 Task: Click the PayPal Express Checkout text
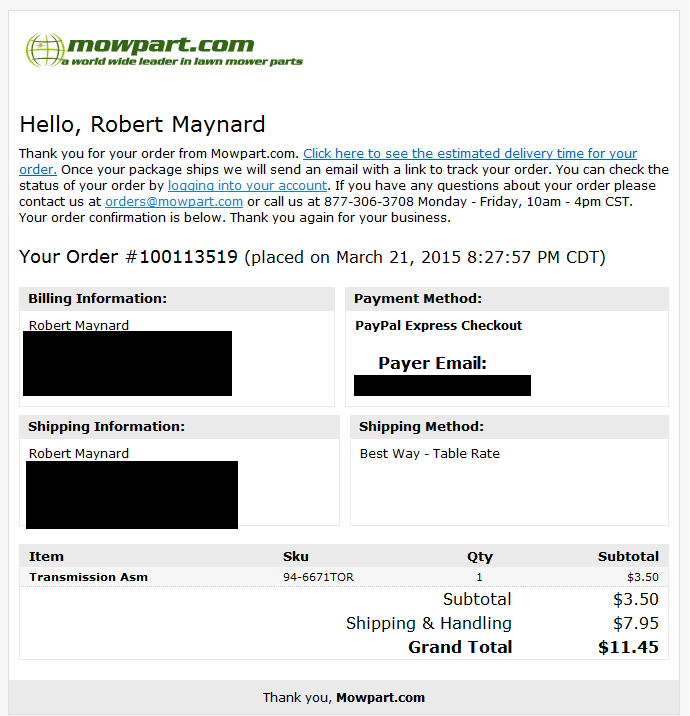click(438, 326)
